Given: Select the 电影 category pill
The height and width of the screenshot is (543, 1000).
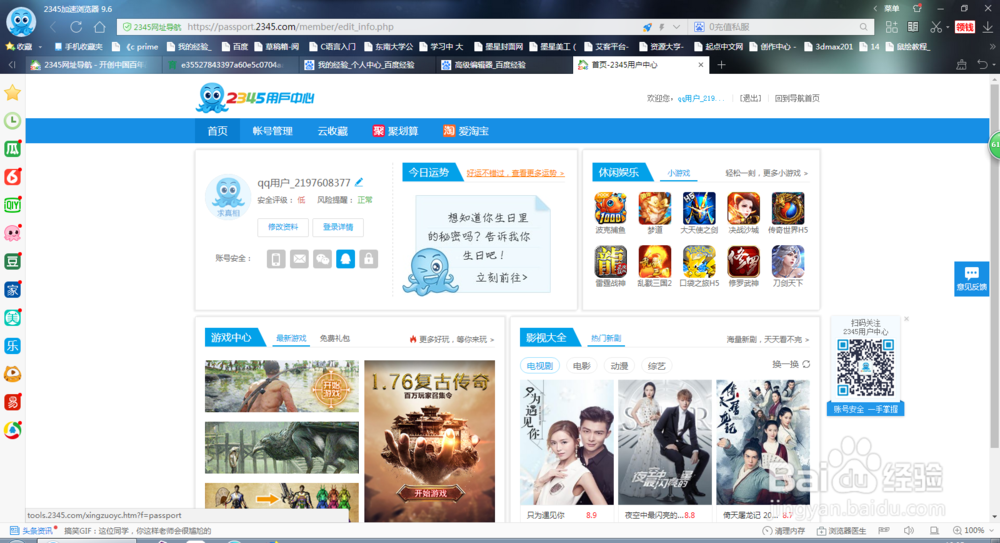Looking at the screenshot, I should pos(582,366).
